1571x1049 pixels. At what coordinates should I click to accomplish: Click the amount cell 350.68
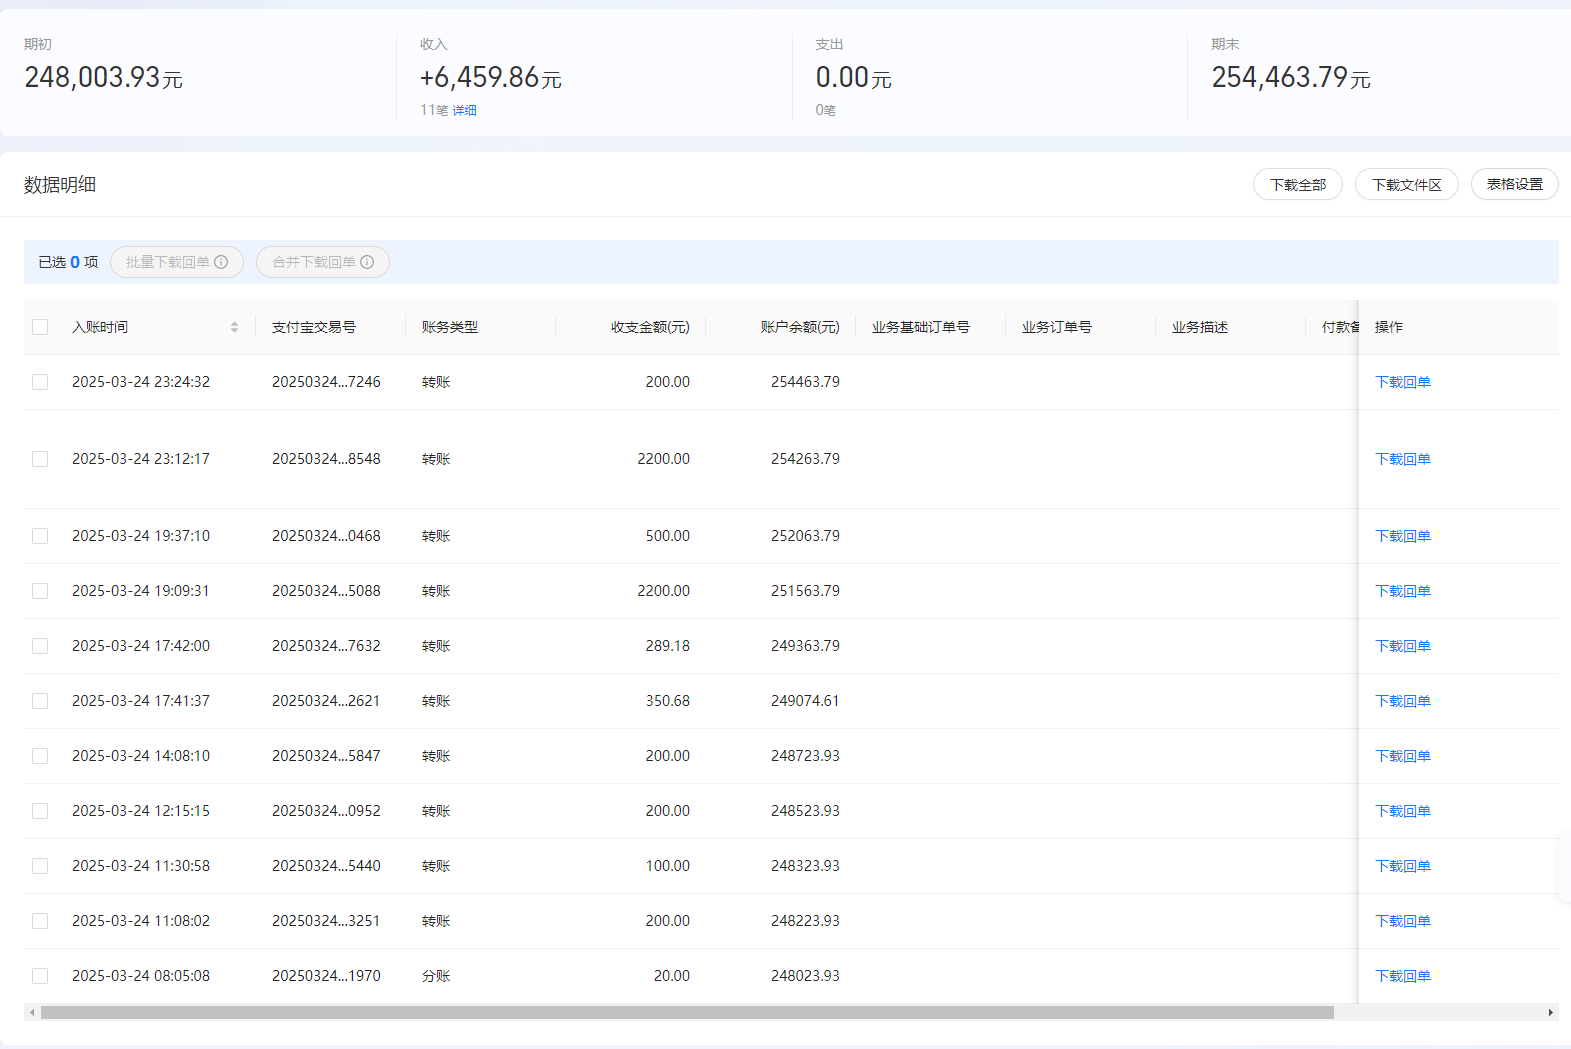click(x=668, y=701)
